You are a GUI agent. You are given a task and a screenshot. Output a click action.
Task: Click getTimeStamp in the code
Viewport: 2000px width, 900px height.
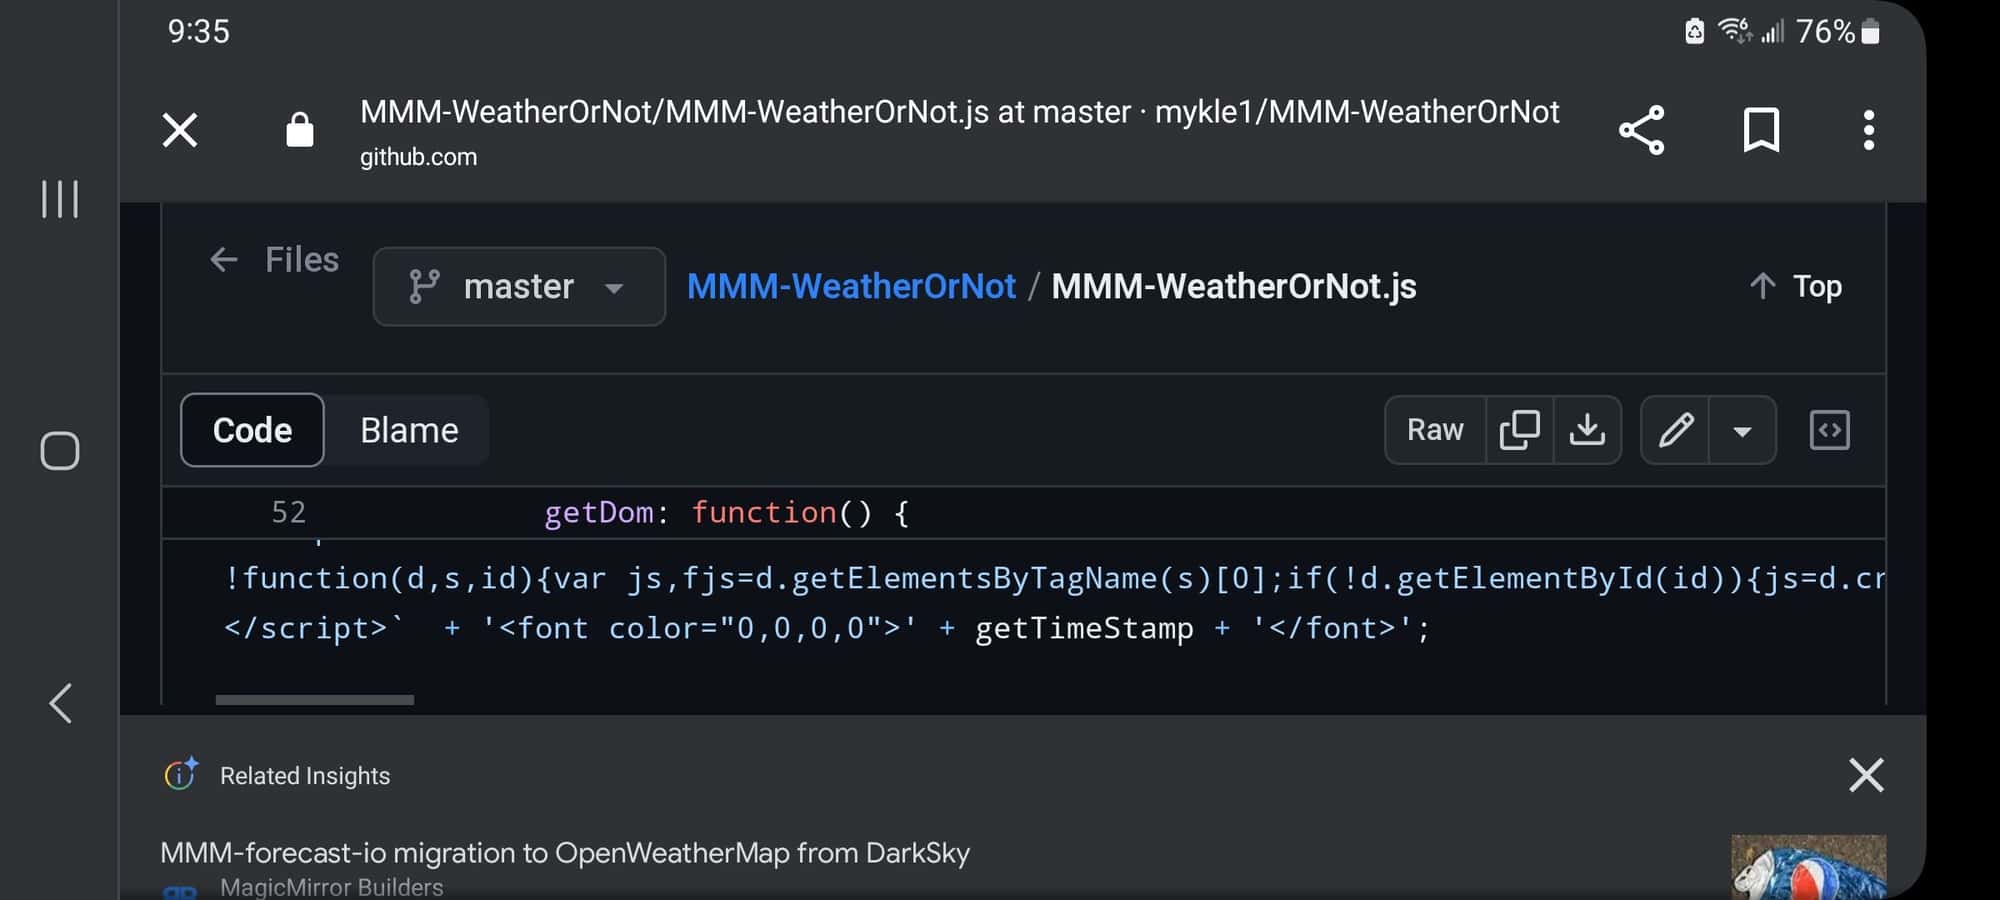pyautogui.click(x=1084, y=629)
